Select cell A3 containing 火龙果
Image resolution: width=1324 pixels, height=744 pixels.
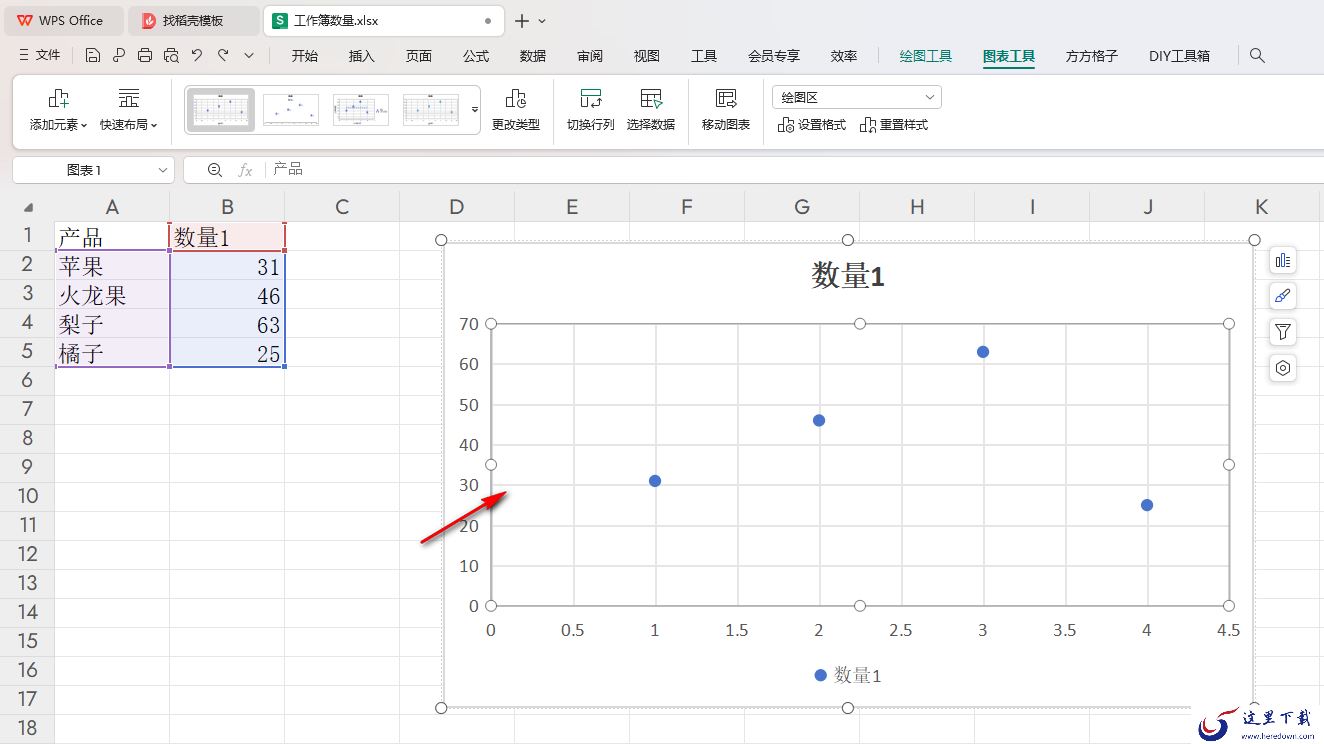pos(112,295)
